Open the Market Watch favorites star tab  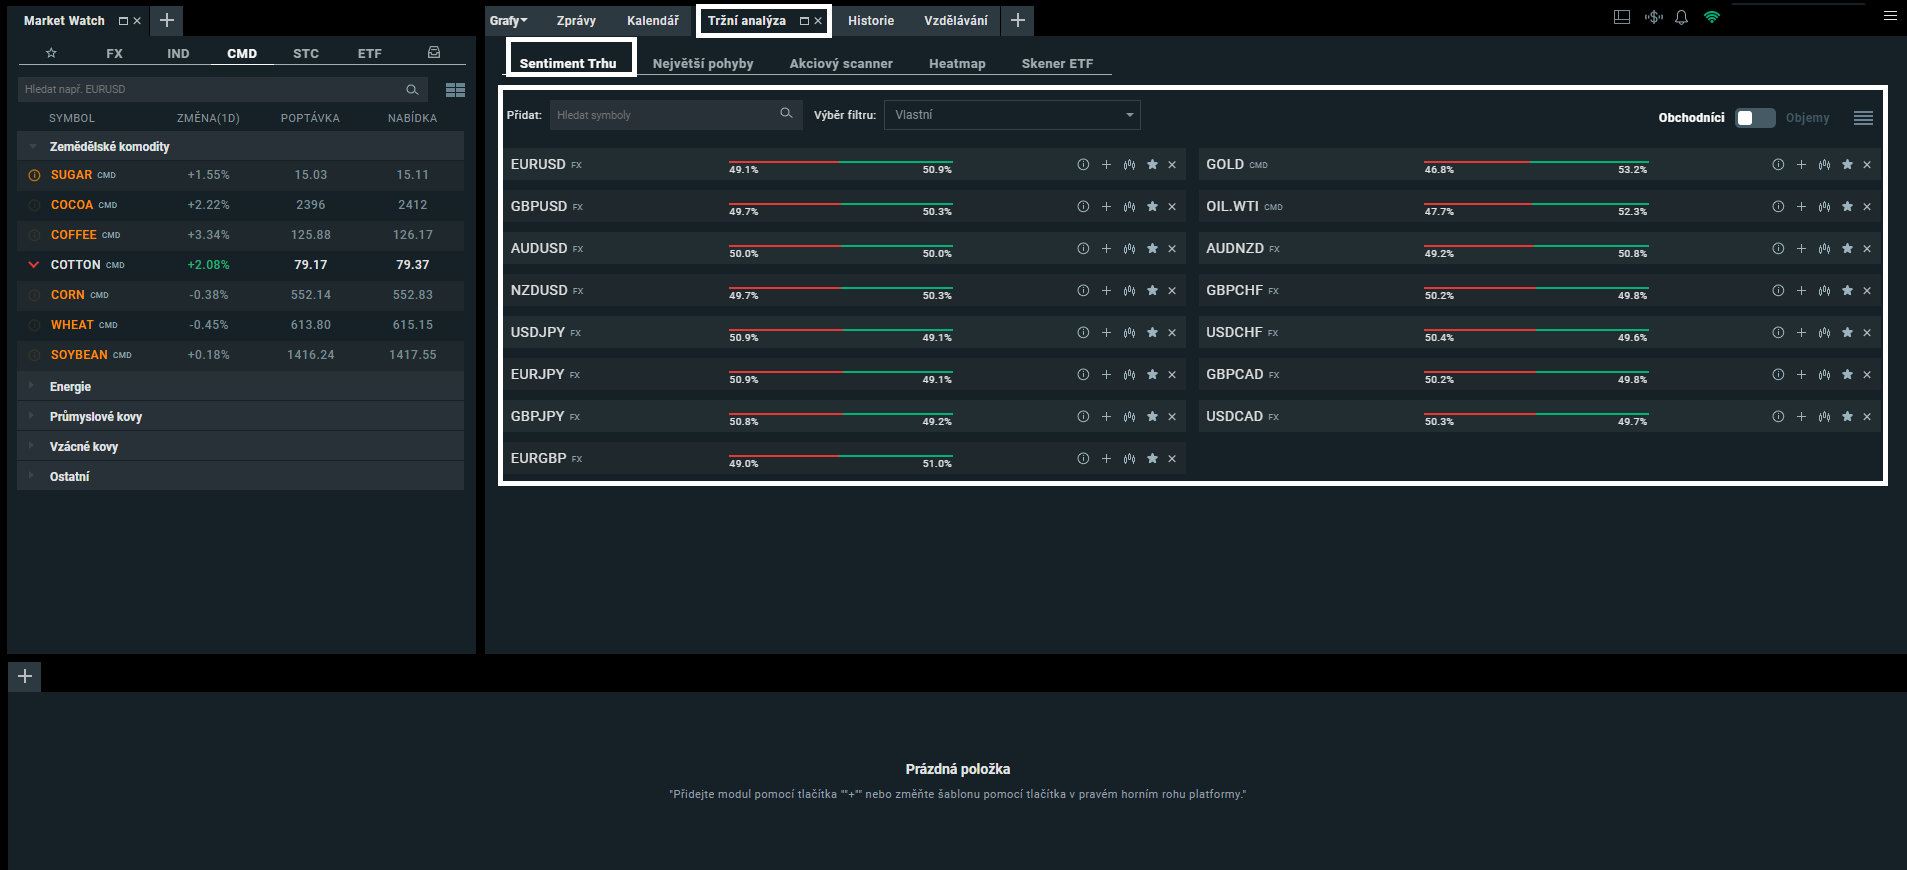51,53
